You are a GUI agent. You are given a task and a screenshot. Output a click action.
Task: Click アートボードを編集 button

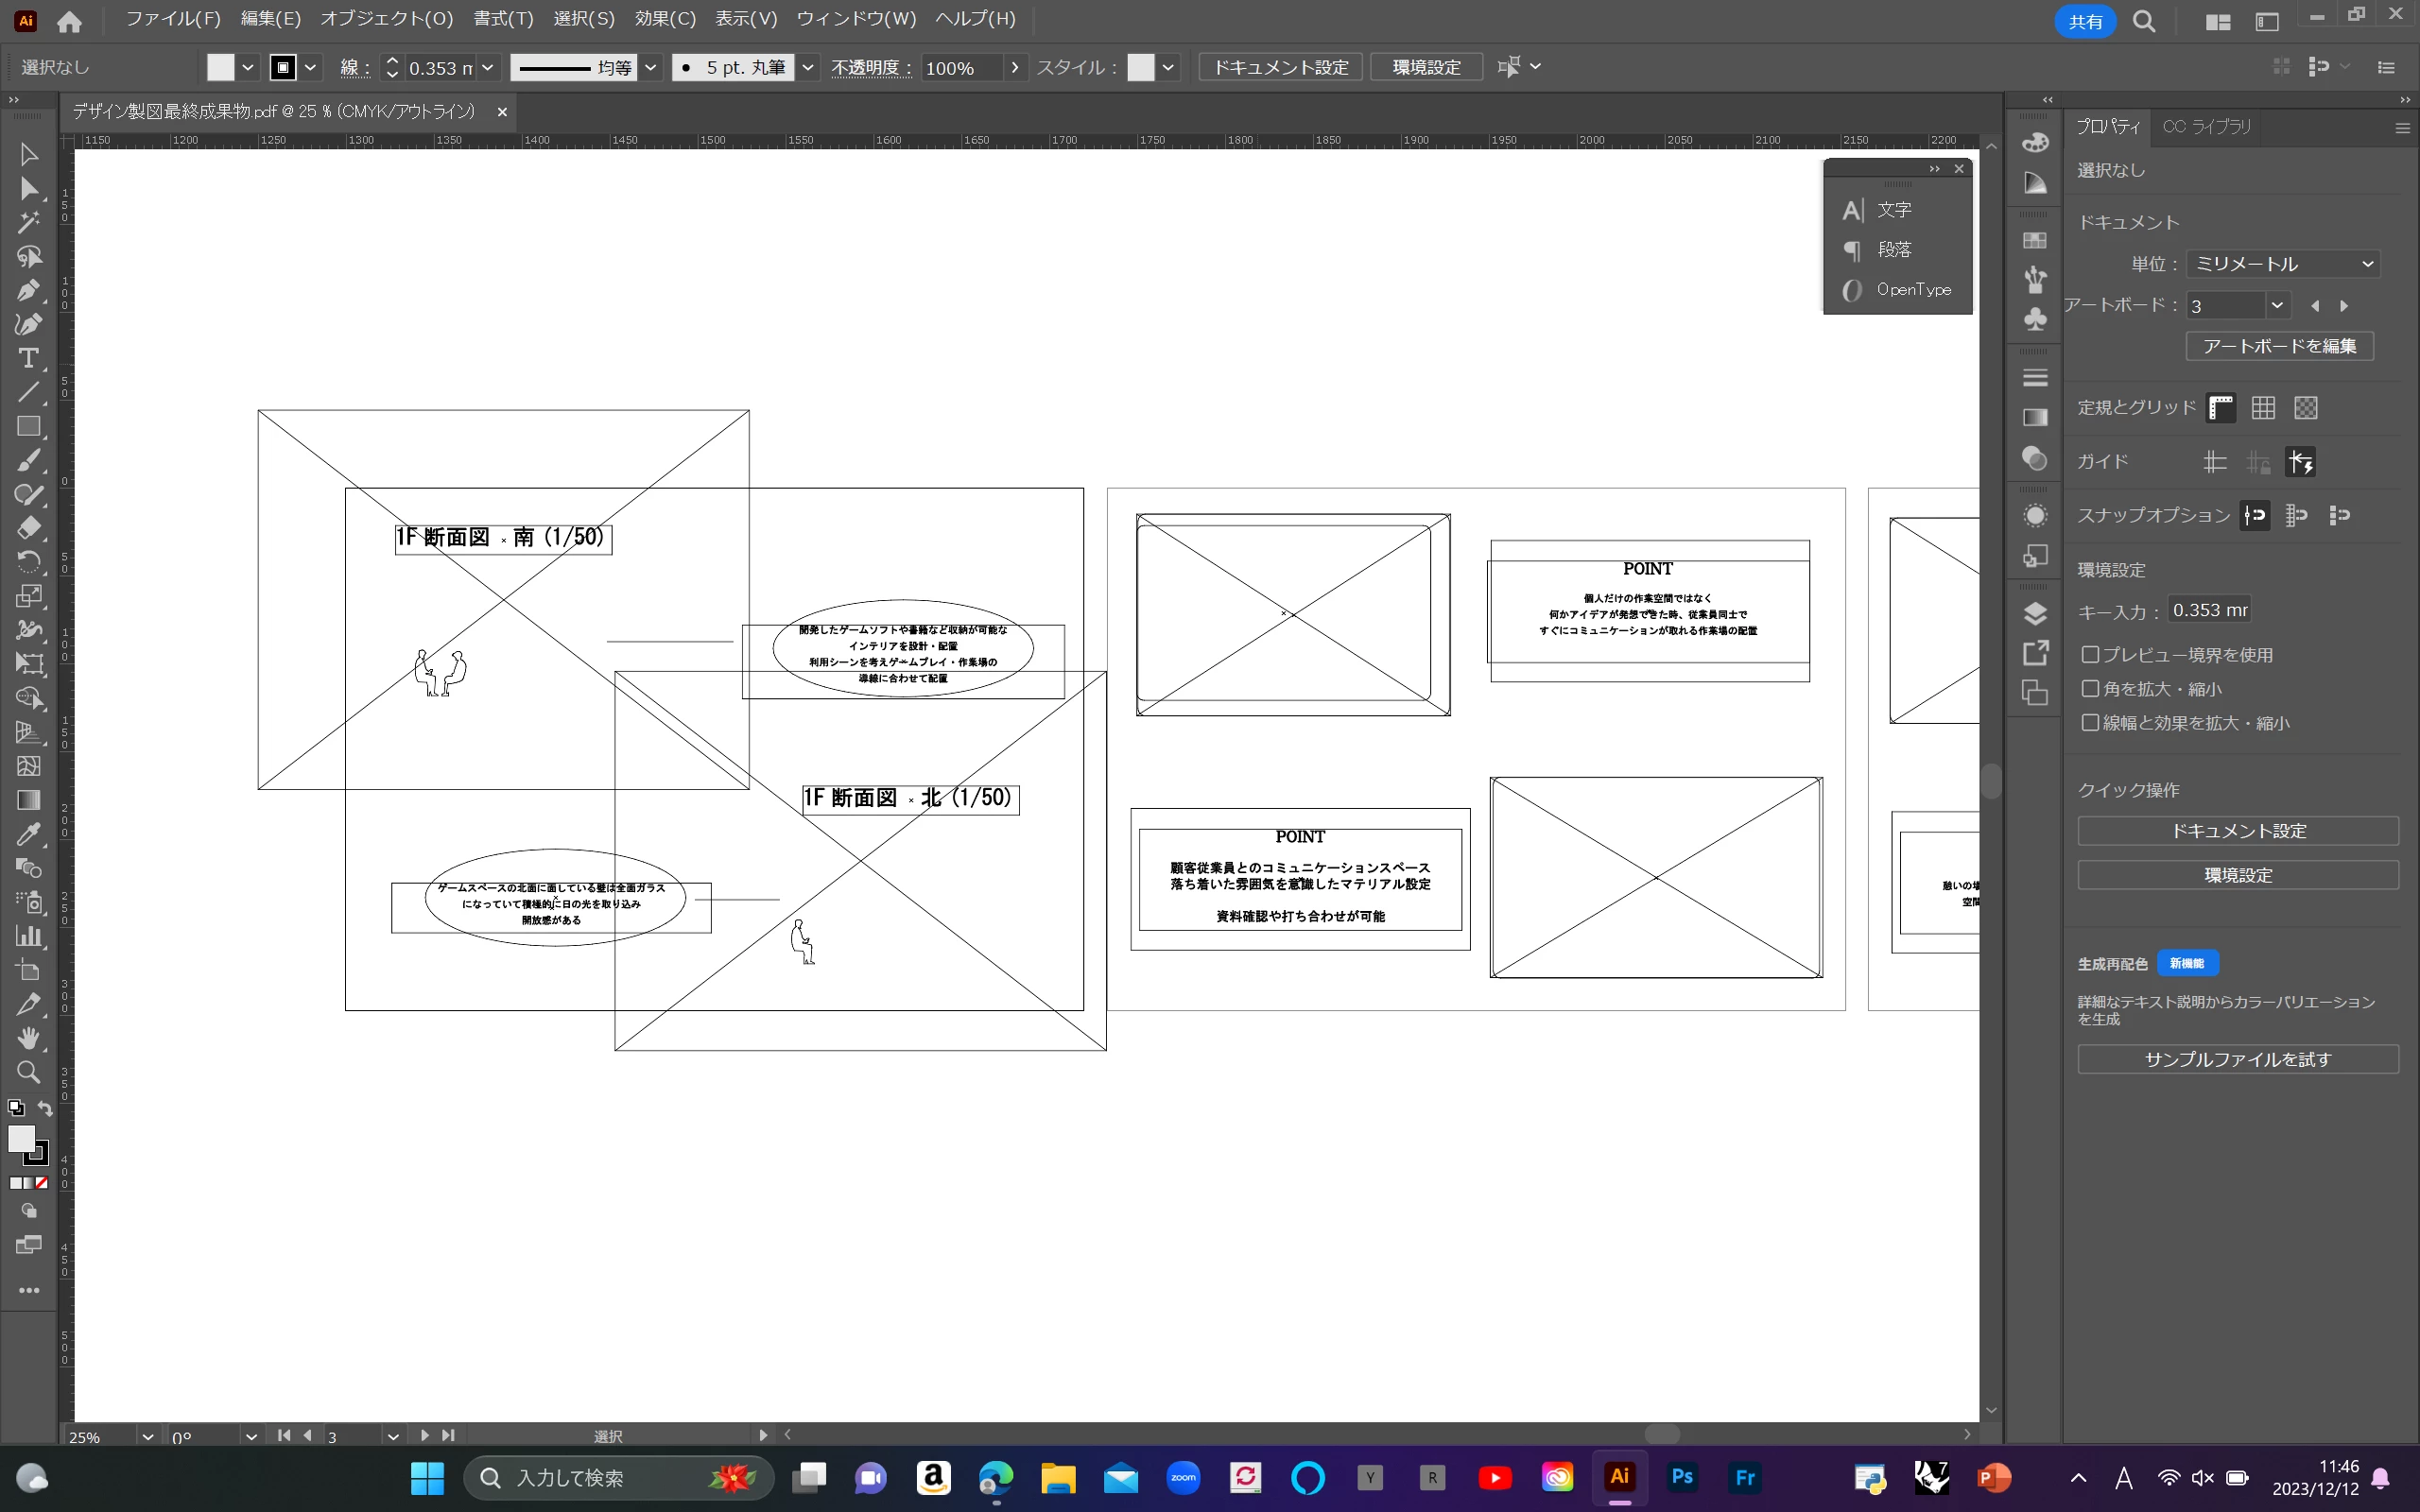coord(2279,346)
